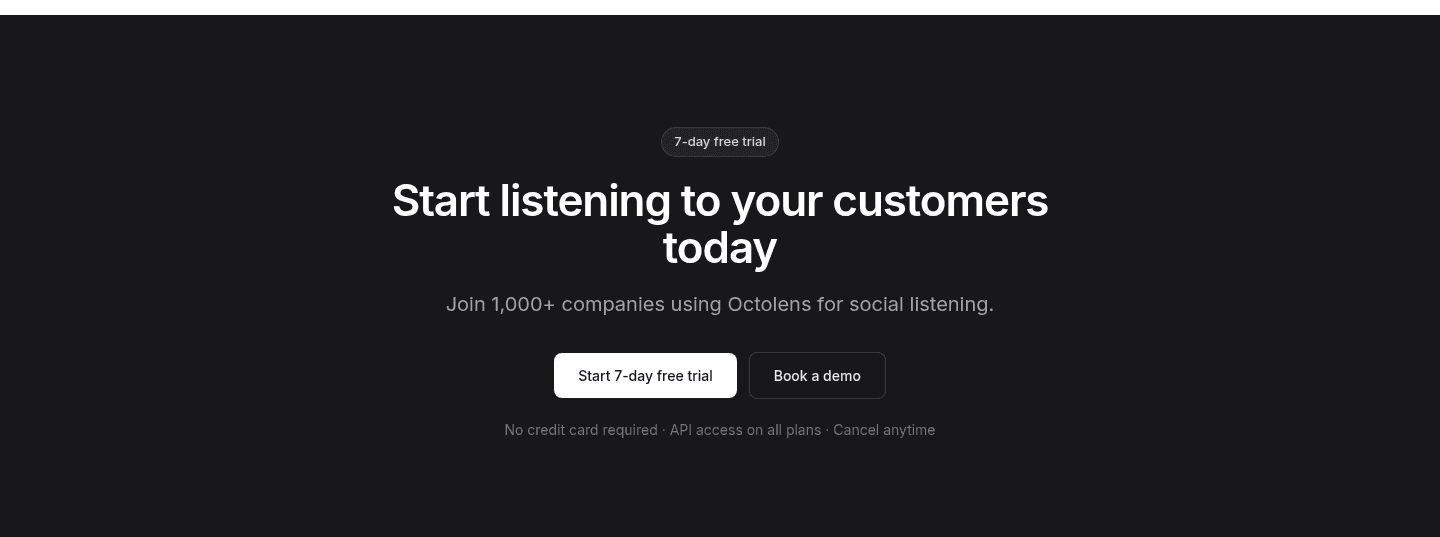Click "Octolens" in the subheading

pyautogui.click(x=770, y=304)
